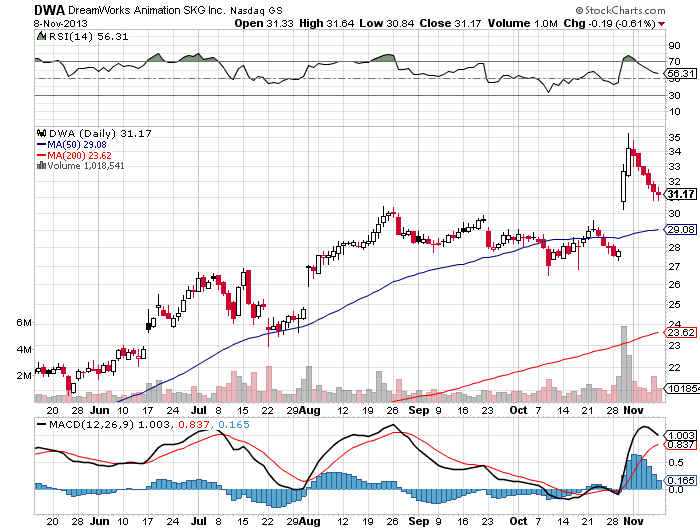Click the red MA(200) legend line
The width and height of the screenshot is (700, 530).
click(x=41, y=155)
